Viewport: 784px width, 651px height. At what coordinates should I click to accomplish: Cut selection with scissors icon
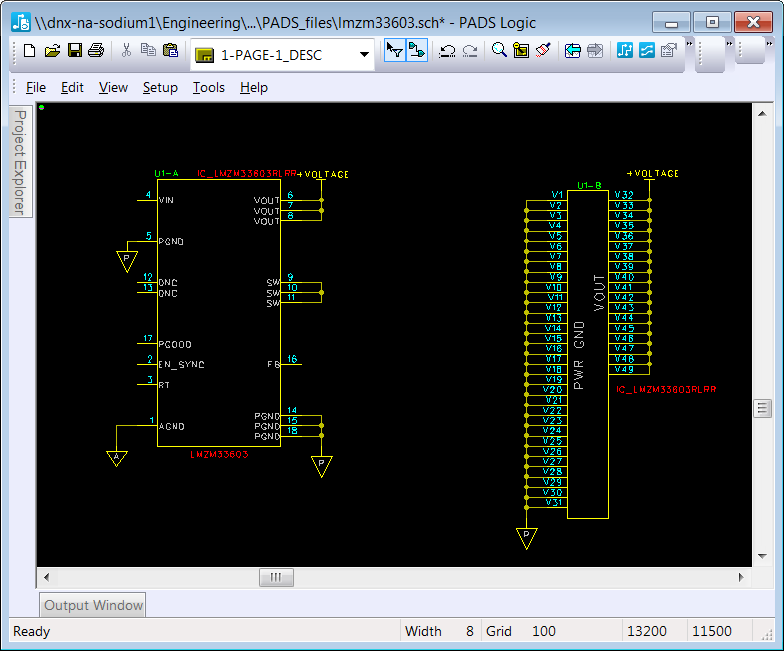click(126, 50)
